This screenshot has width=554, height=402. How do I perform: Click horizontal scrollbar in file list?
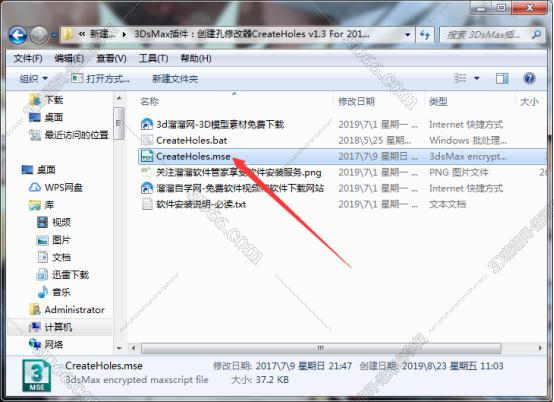click(x=321, y=348)
